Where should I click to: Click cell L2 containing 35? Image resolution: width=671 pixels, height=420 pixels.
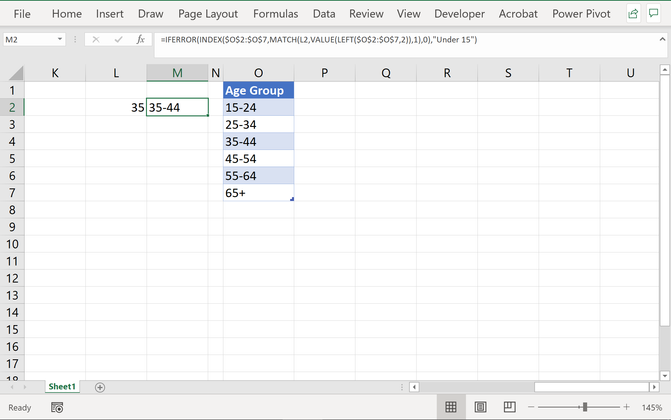(x=116, y=107)
